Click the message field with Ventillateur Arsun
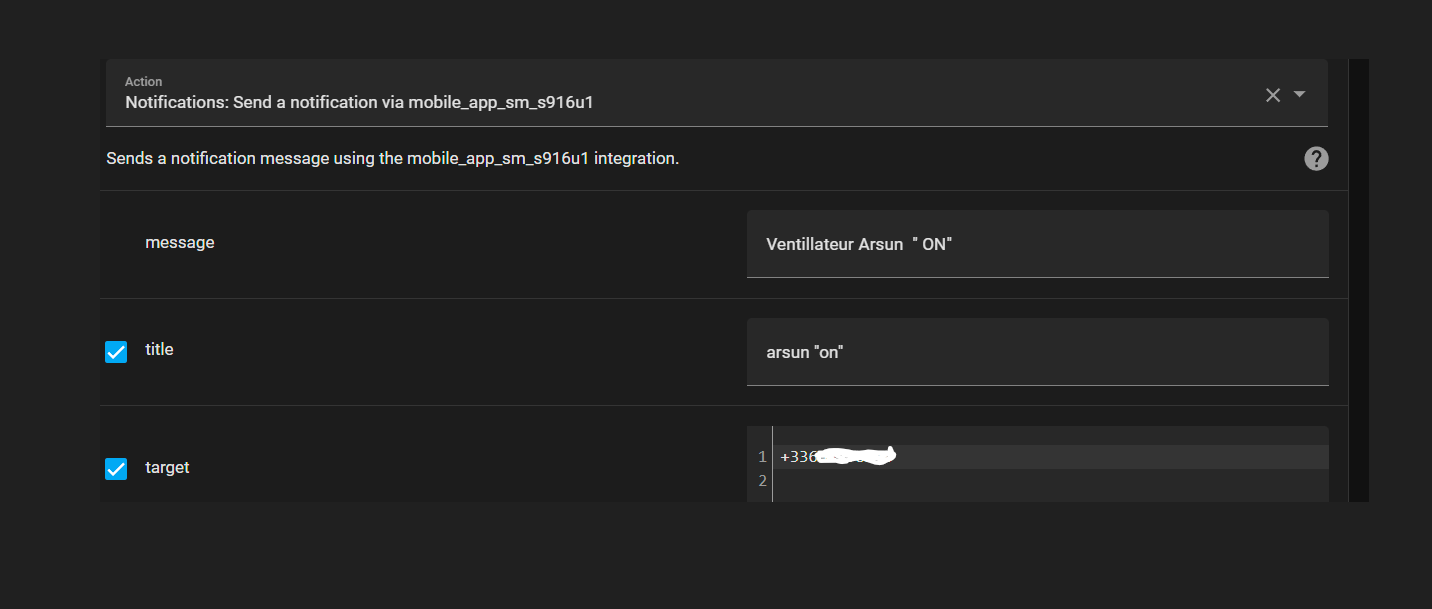 pos(1036,244)
